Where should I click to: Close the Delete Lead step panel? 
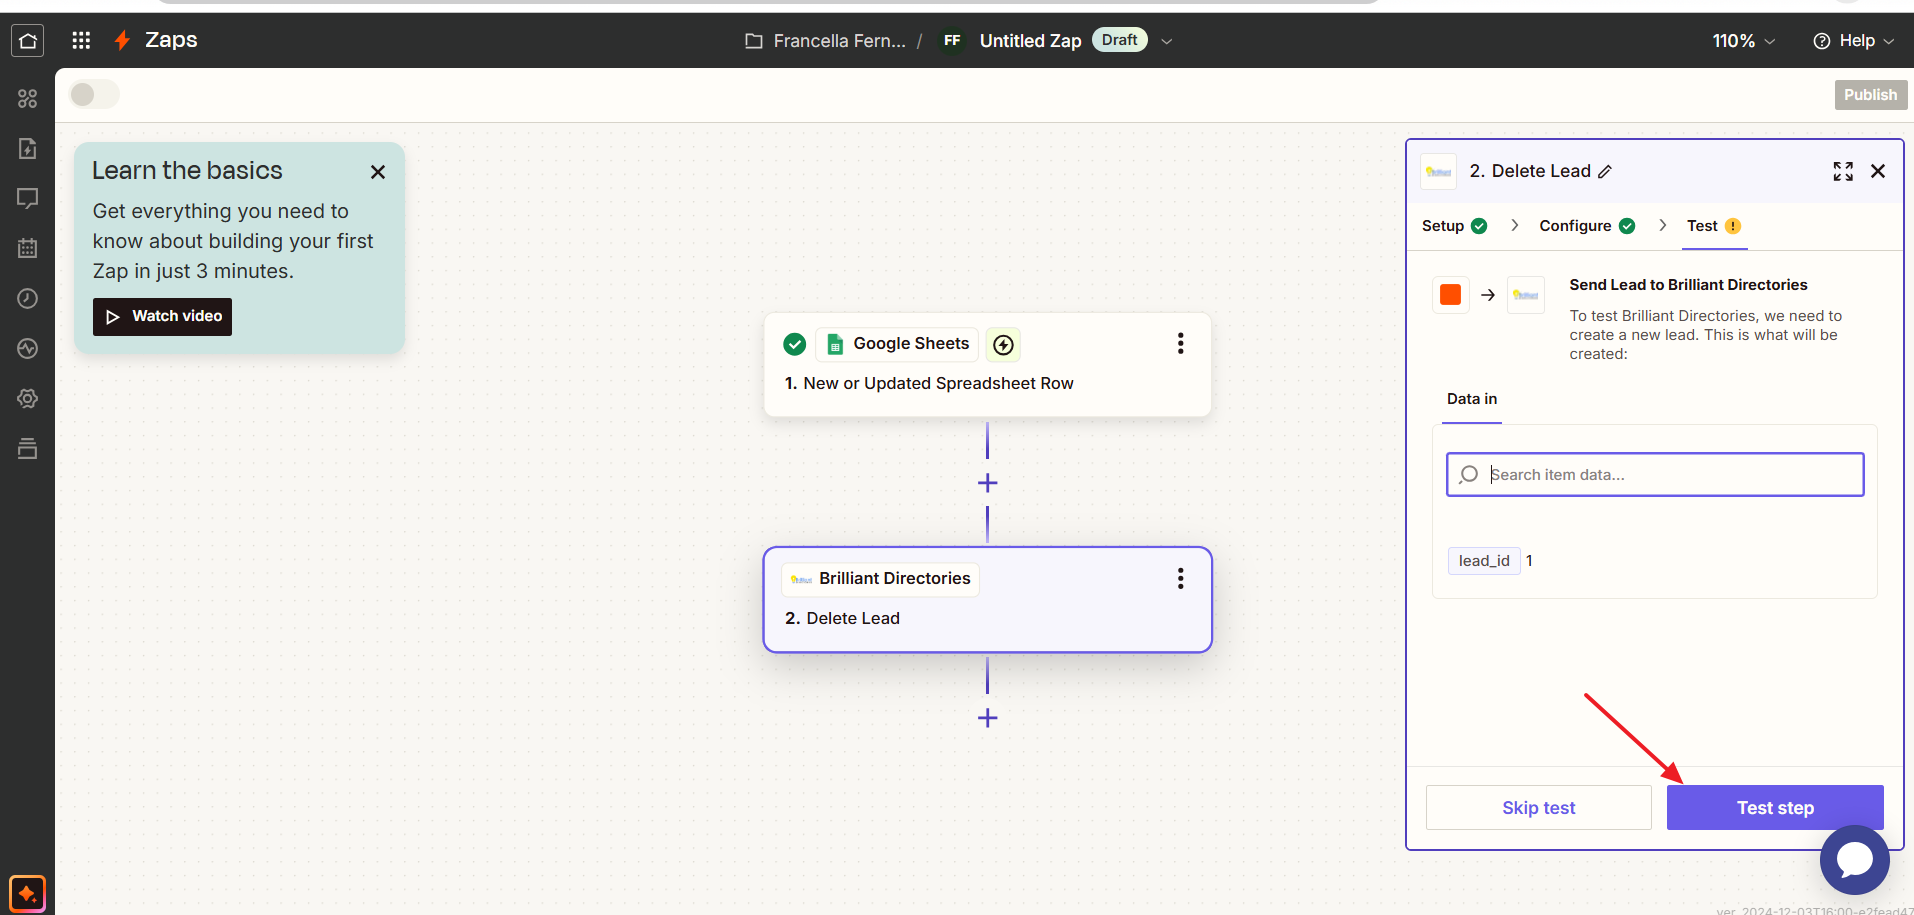[1878, 171]
